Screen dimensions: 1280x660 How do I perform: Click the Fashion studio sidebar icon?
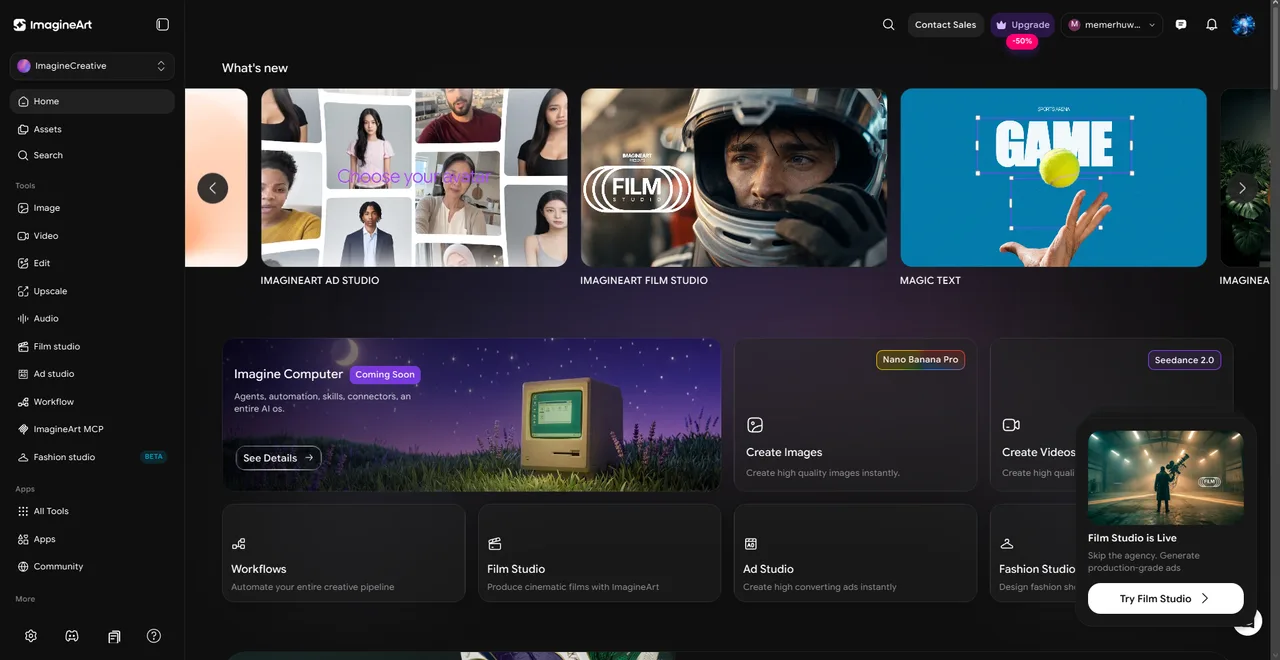pos(23,457)
